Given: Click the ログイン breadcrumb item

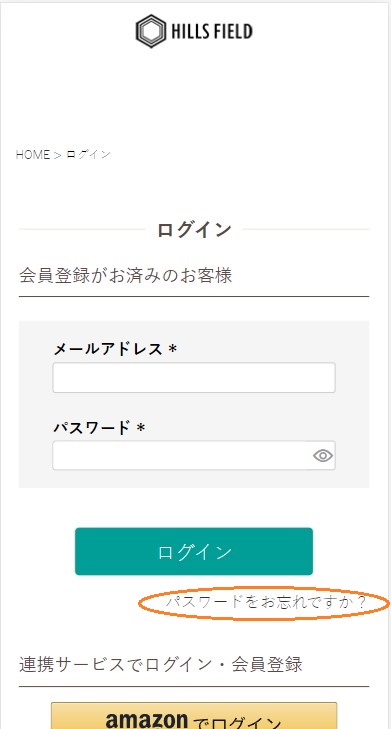Looking at the screenshot, I should [88, 154].
